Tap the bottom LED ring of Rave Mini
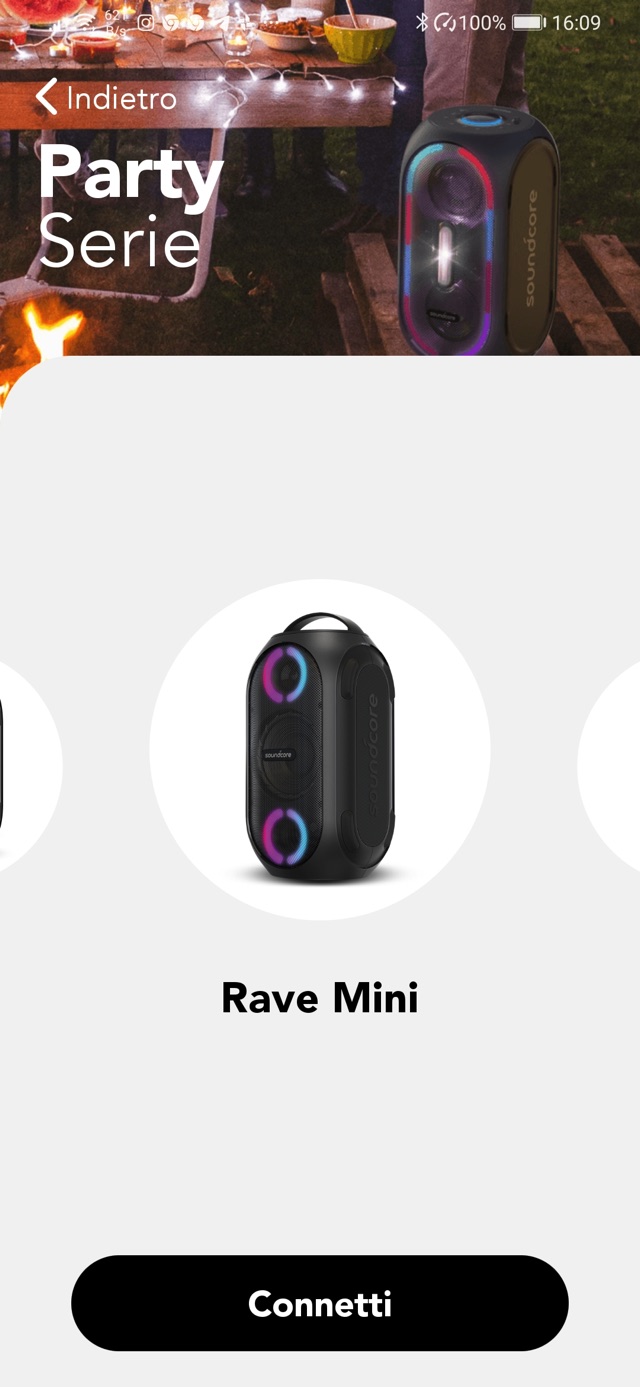640x1387 pixels. click(286, 834)
